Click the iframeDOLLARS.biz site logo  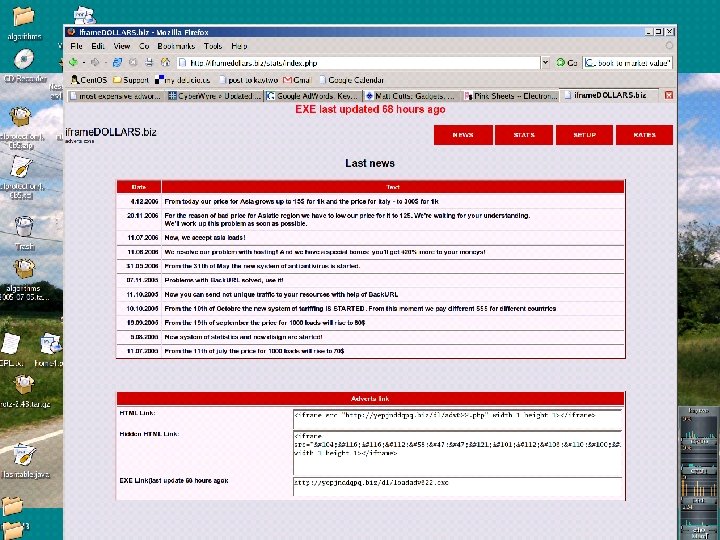tap(111, 133)
